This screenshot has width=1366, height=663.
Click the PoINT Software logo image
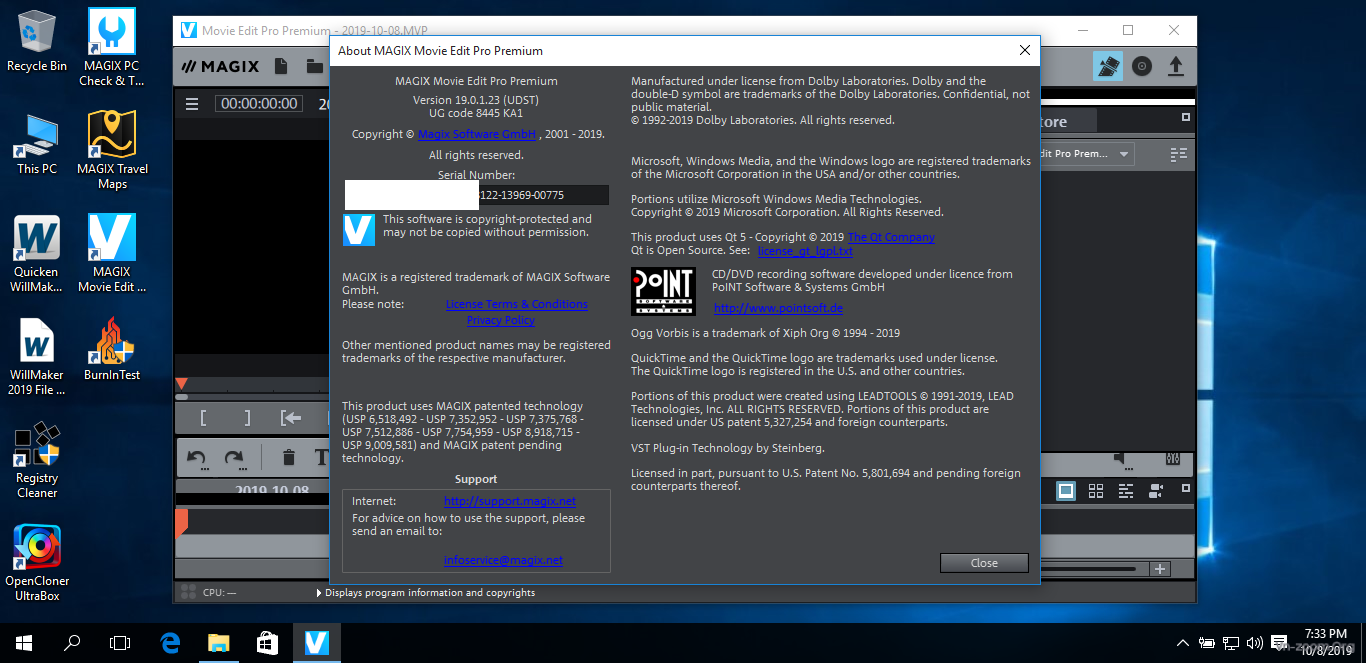coord(663,292)
